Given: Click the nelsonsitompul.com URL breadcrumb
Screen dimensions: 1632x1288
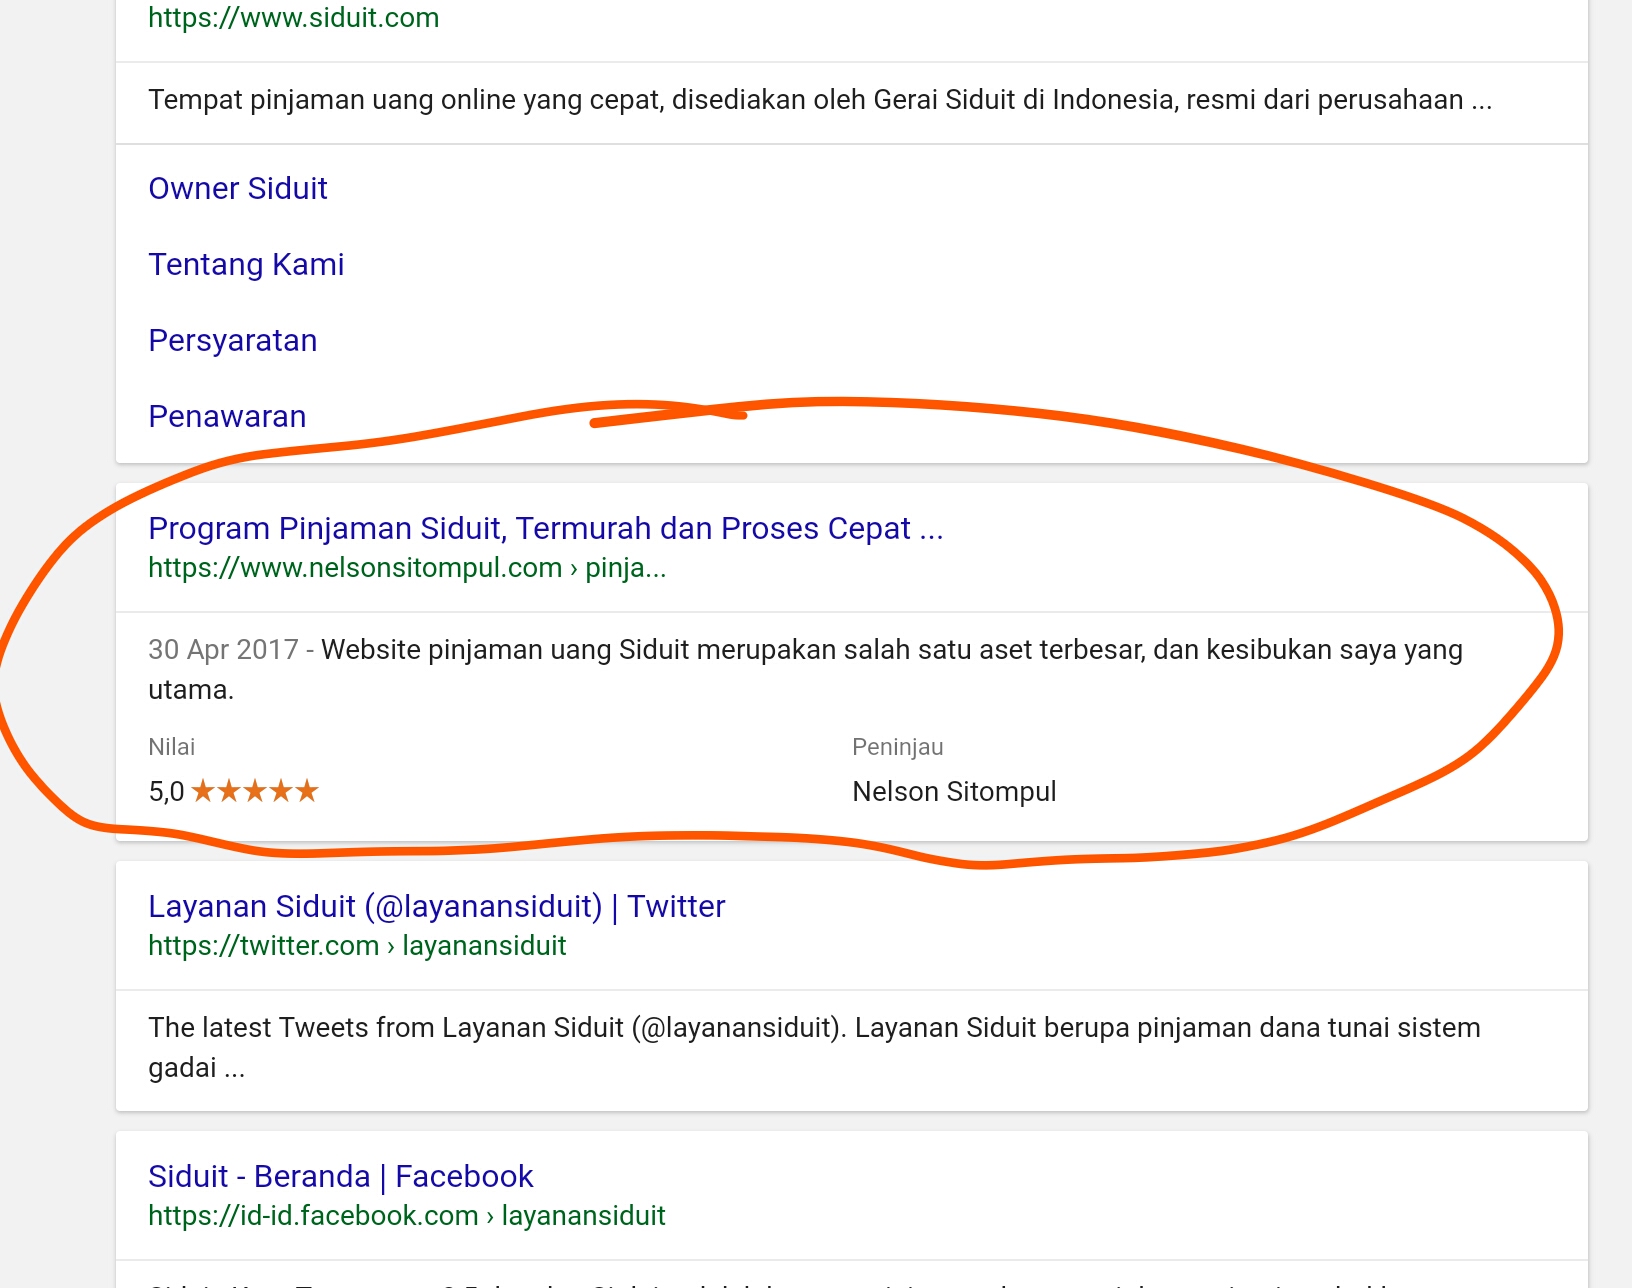Looking at the screenshot, I should point(407,568).
